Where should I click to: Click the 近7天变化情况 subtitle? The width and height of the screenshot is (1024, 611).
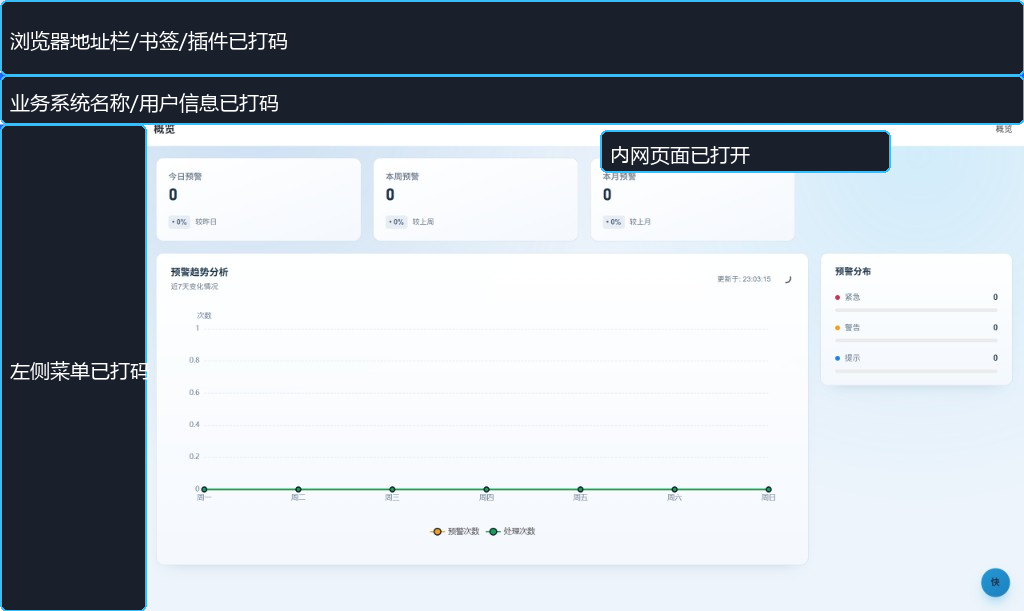click(195, 287)
